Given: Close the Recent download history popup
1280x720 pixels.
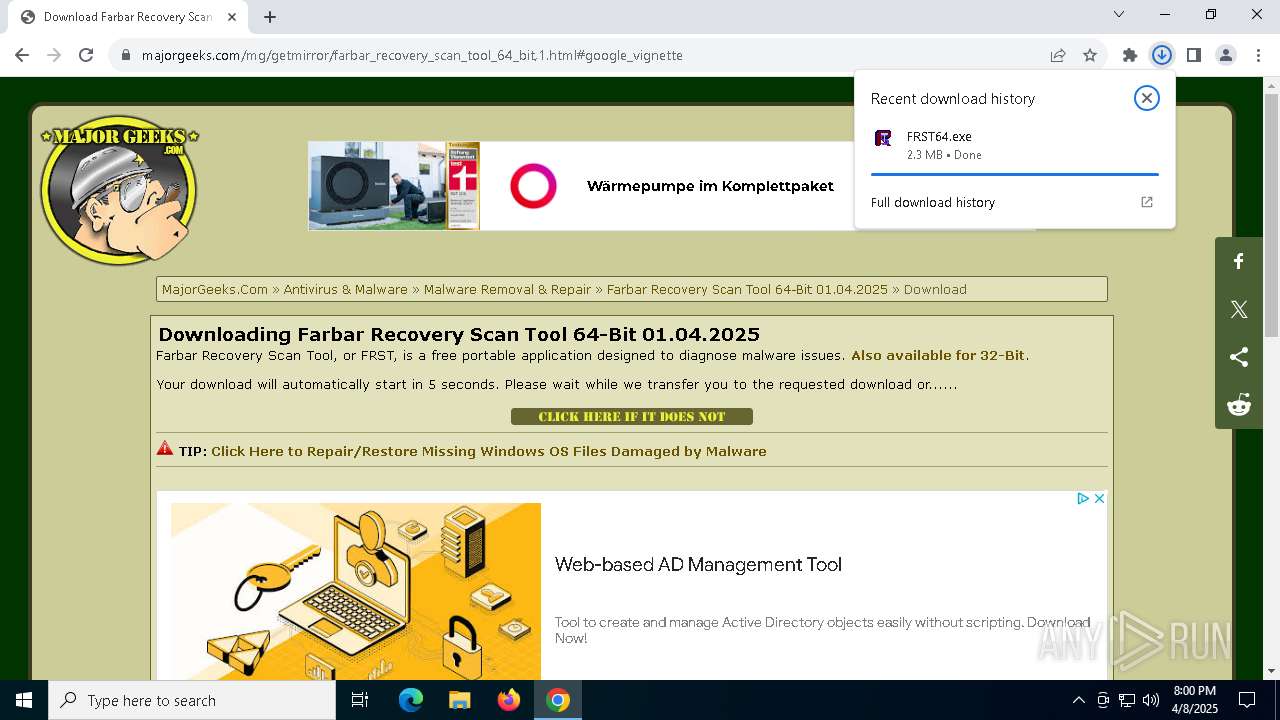Looking at the screenshot, I should point(1146,98).
